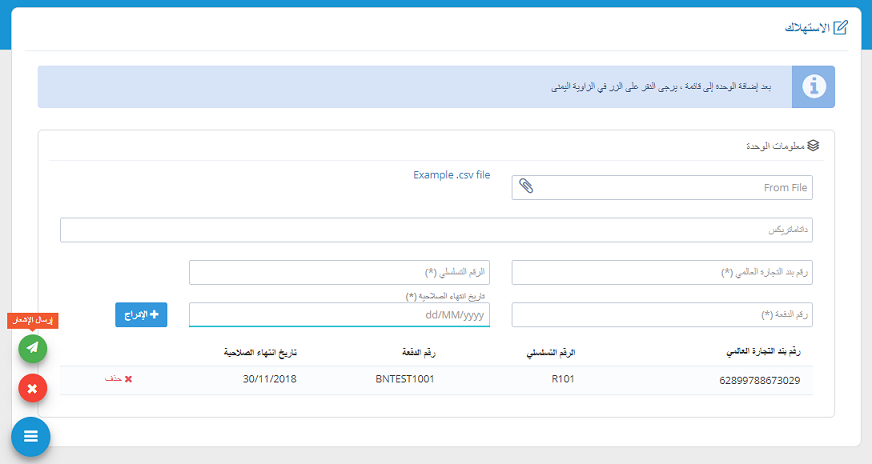Click the red X floating cancel button
872x464 pixels.
[32, 388]
